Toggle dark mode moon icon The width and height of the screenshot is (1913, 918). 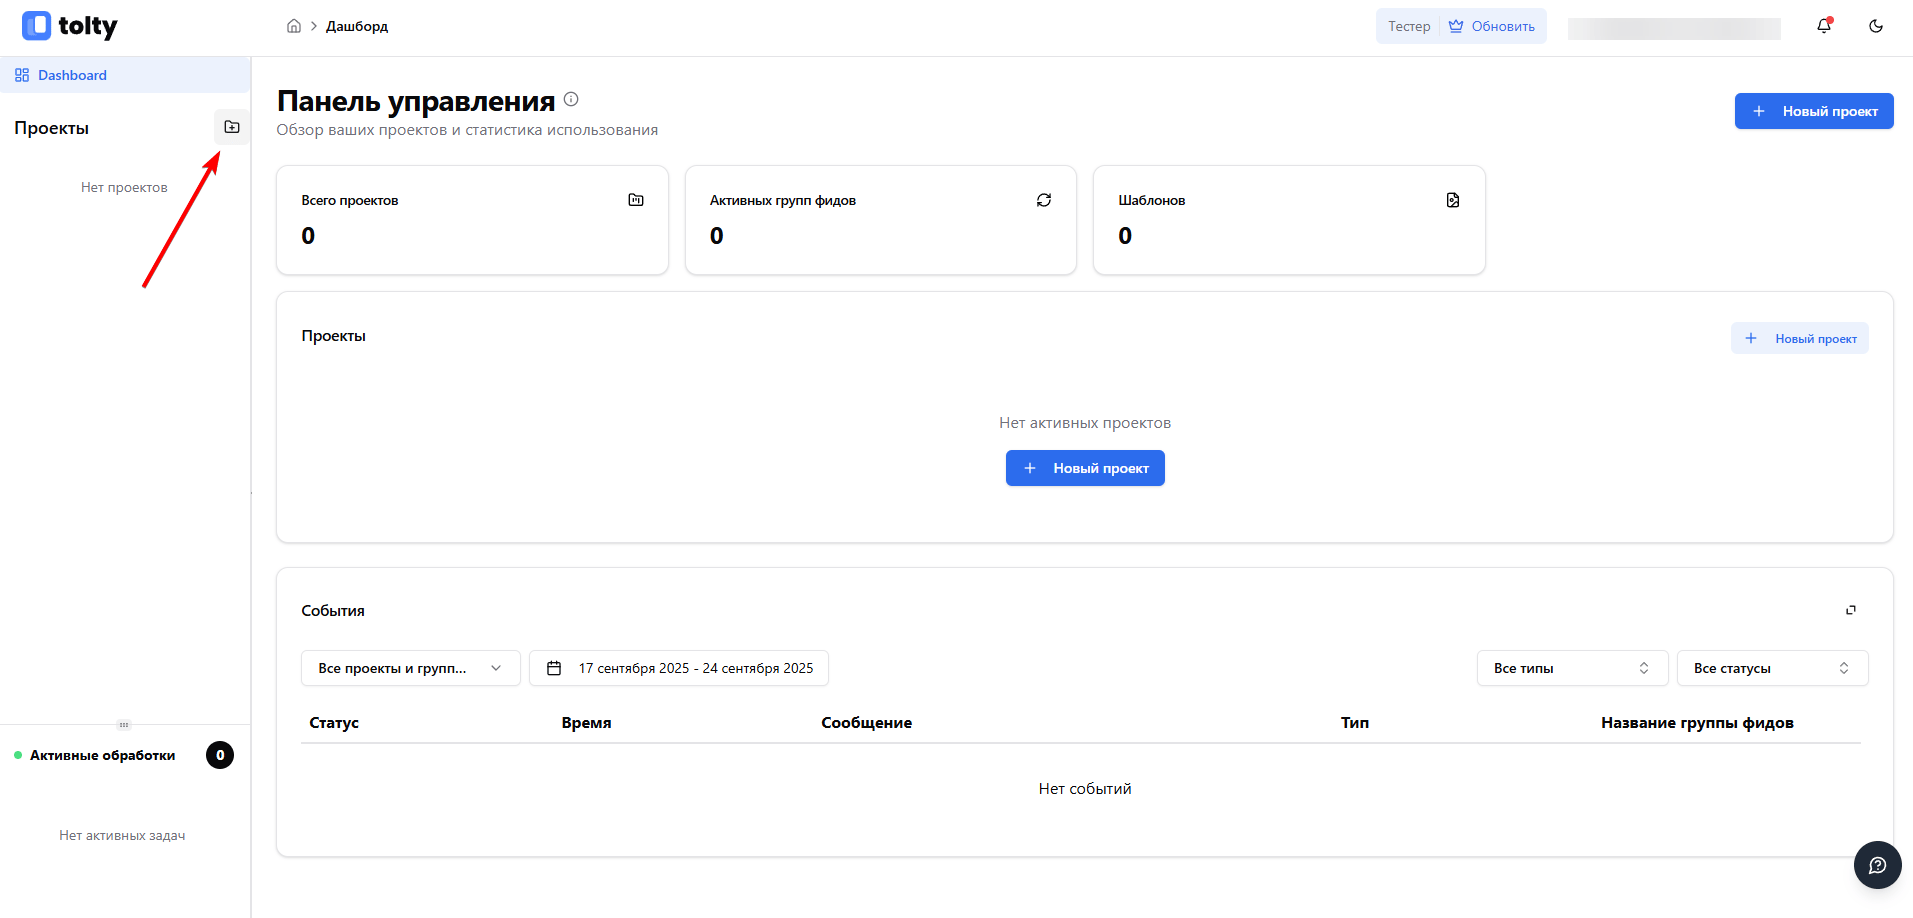1876,26
